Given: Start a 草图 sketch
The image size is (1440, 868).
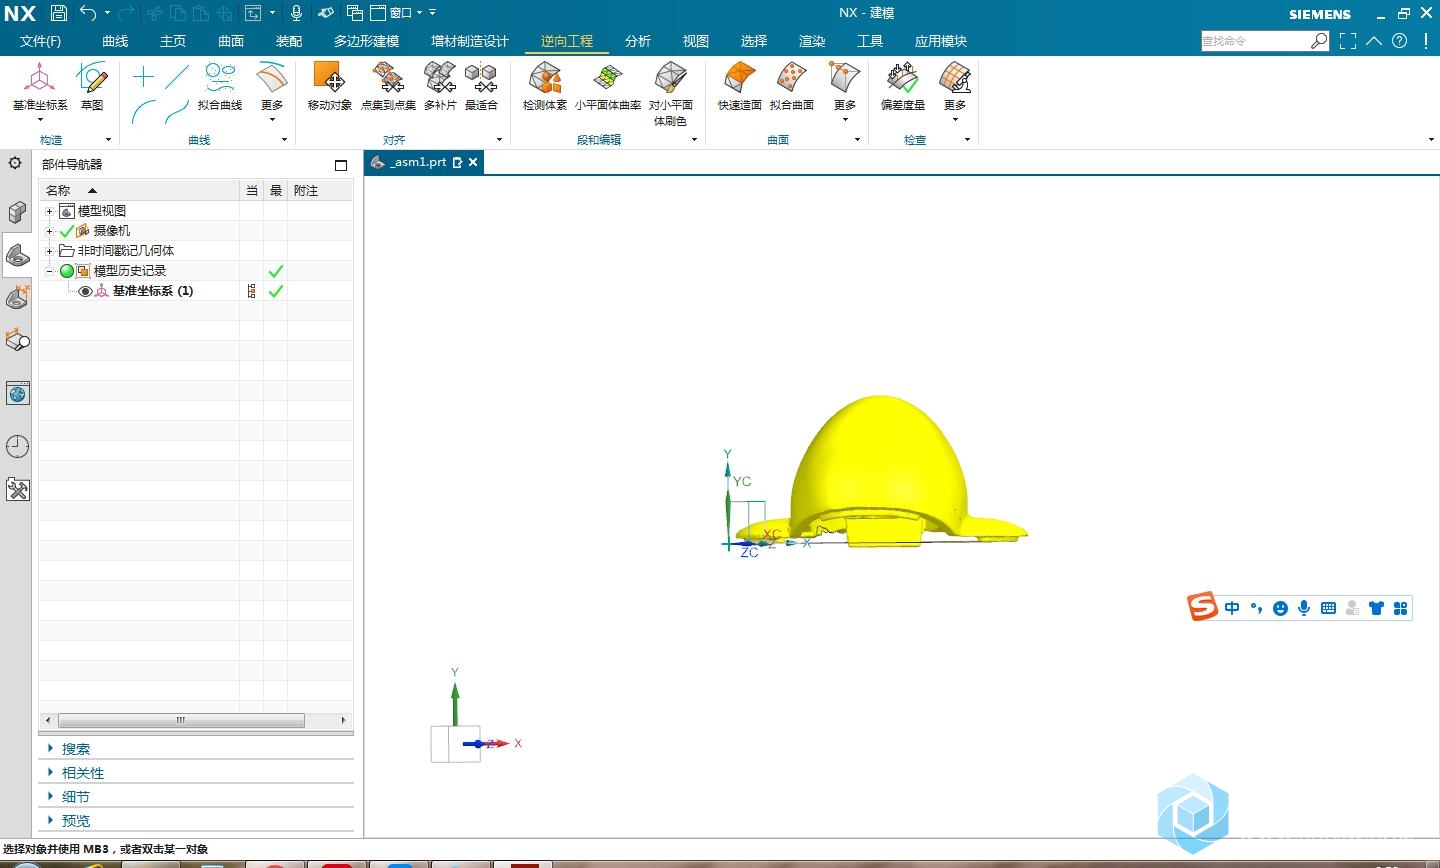Looking at the screenshot, I should click(x=92, y=86).
